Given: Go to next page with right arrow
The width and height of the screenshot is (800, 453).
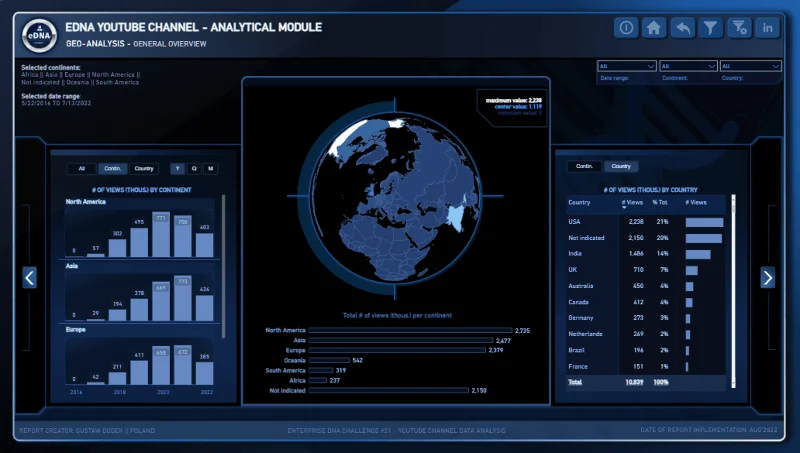Looking at the screenshot, I should pos(767,278).
